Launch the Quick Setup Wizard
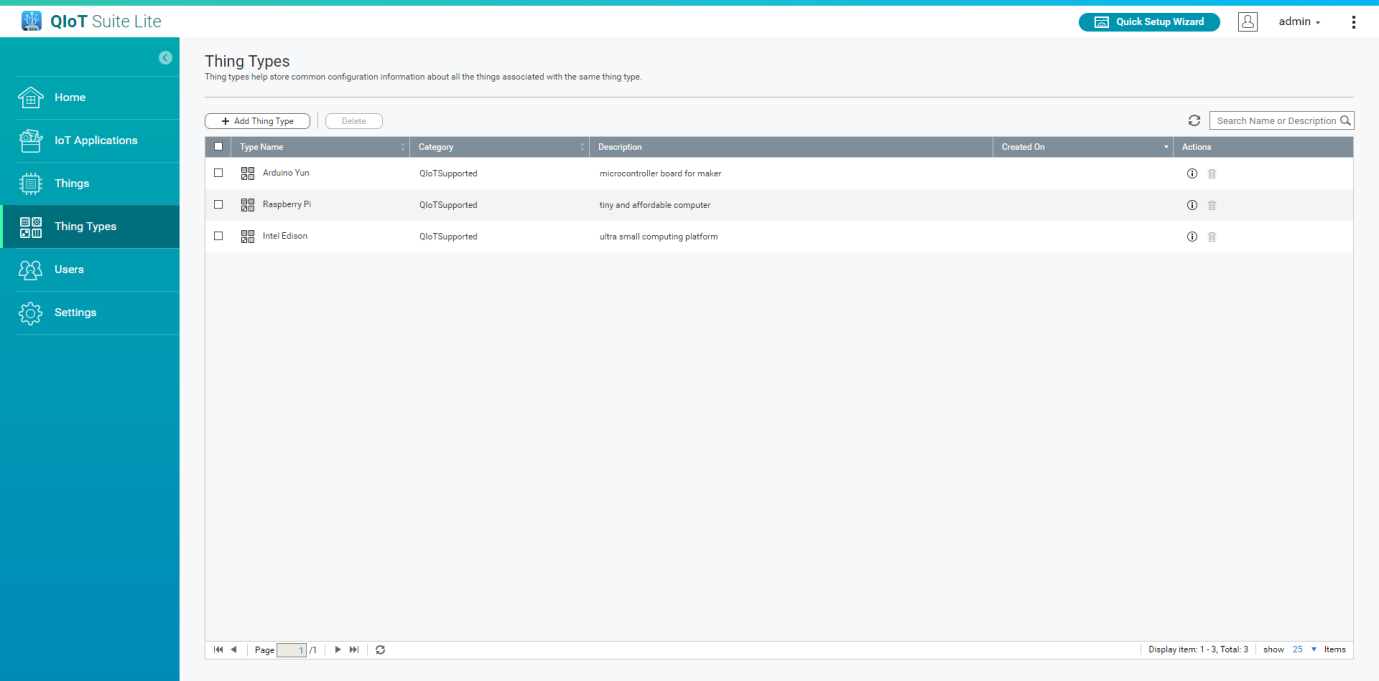Screen dimensions: 1379x681 1149,22
